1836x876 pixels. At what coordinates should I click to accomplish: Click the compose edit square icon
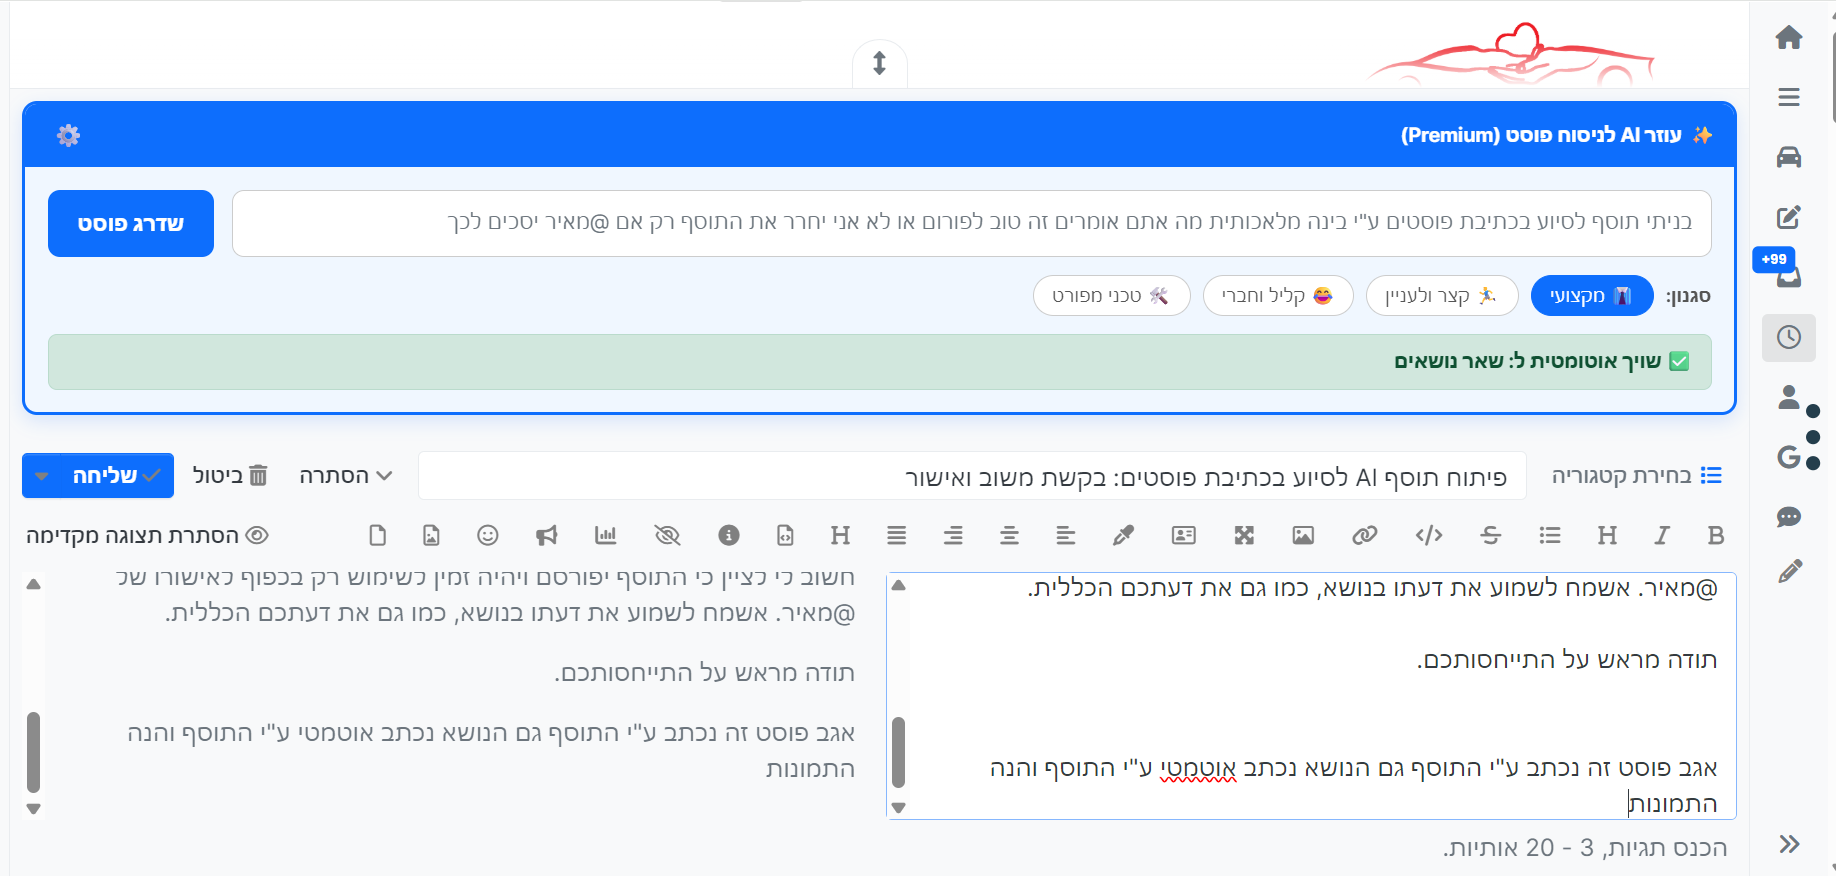(x=1789, y=217)
